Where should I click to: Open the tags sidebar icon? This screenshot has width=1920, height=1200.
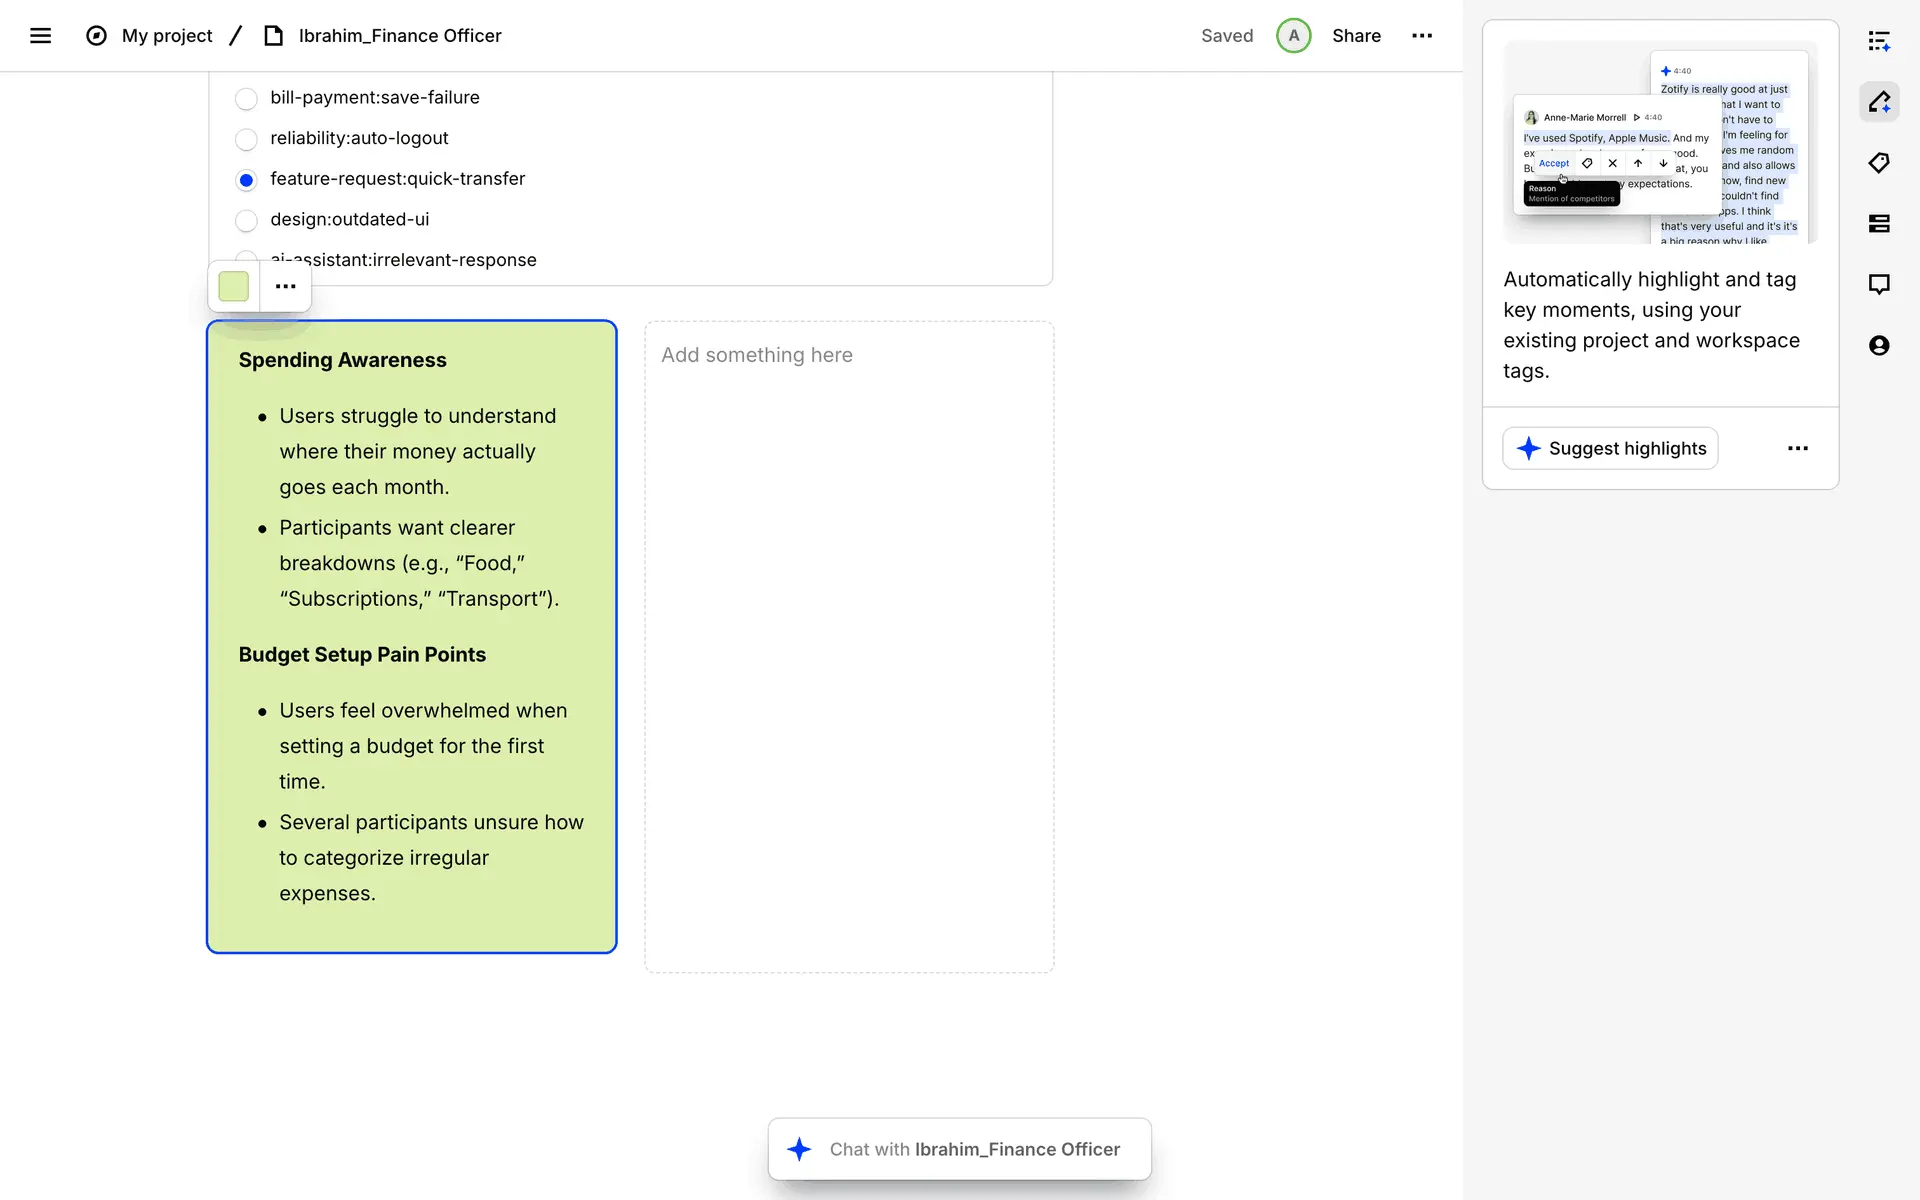(x=1879, y=163)
